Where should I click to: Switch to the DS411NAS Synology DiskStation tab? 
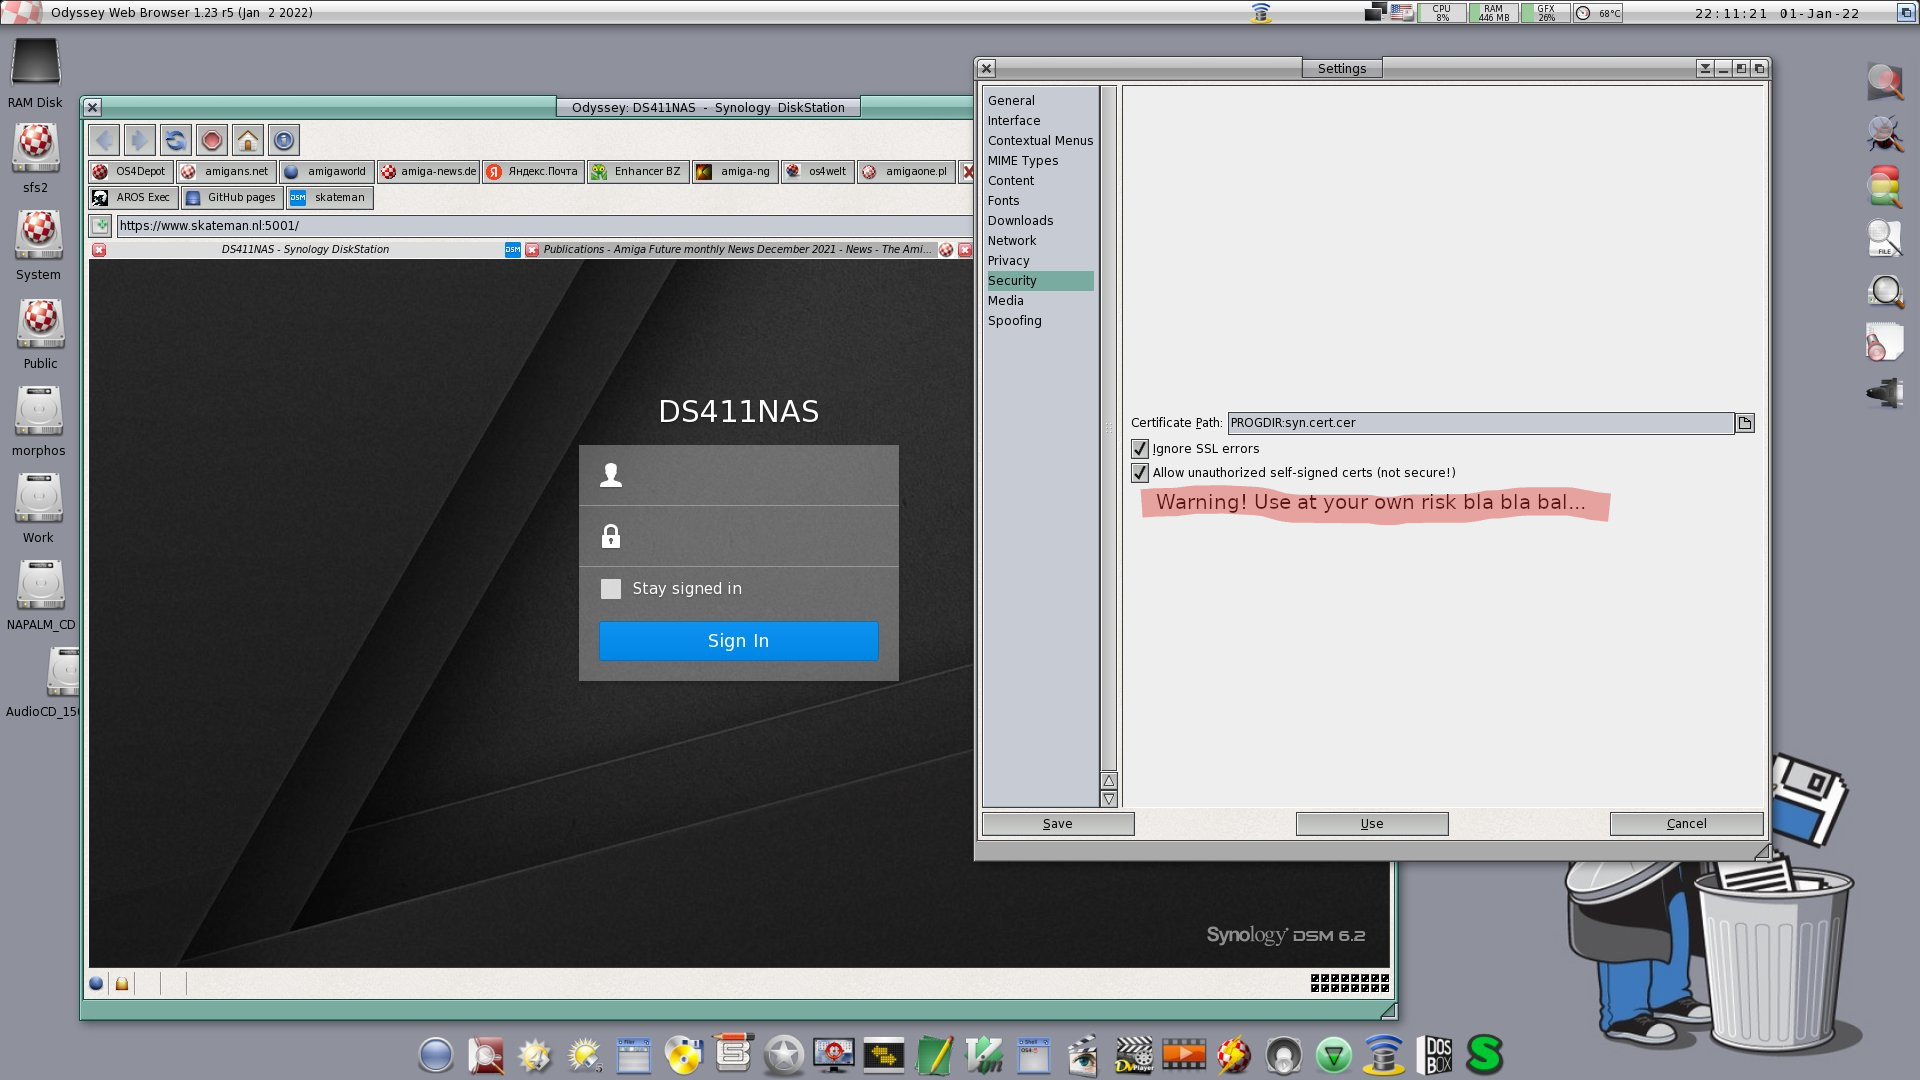(305, 249)
